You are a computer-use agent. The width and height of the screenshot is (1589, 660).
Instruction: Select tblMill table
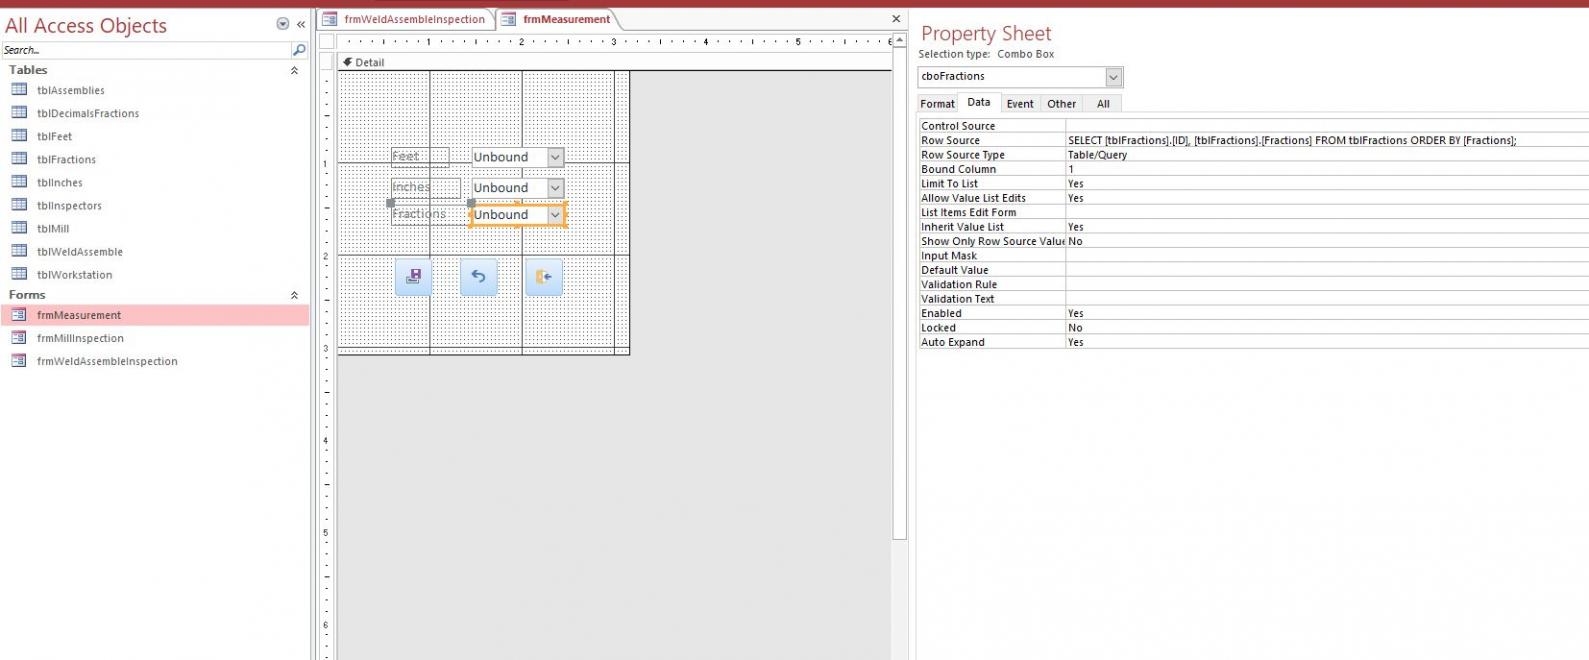point(53,228)
